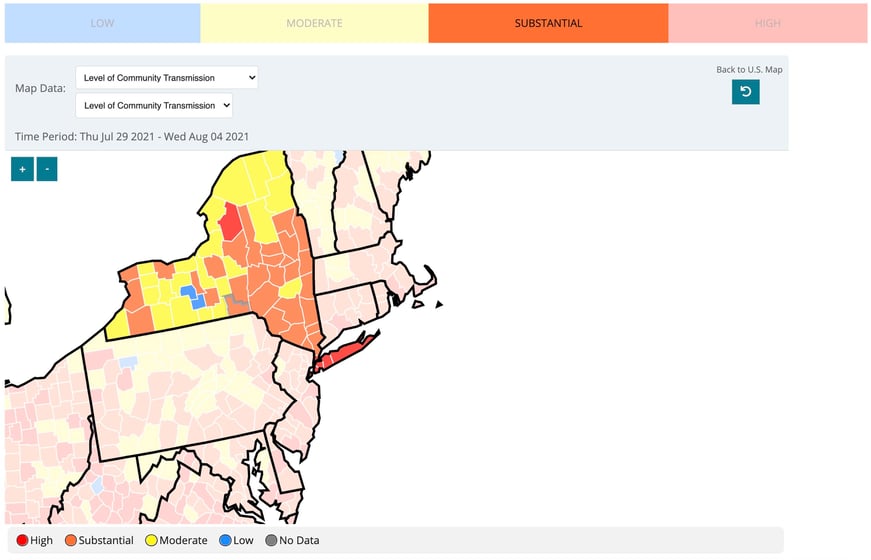This screenshot has width=871, height=560.
Task: Zoom in with the plus button
Action: (22, 169)
